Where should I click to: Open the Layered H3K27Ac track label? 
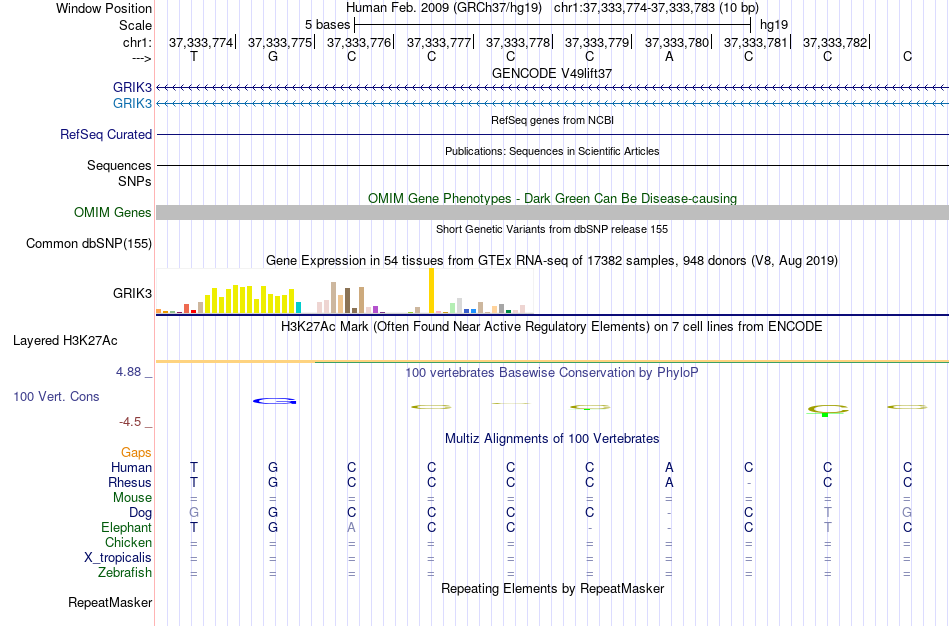65,341
